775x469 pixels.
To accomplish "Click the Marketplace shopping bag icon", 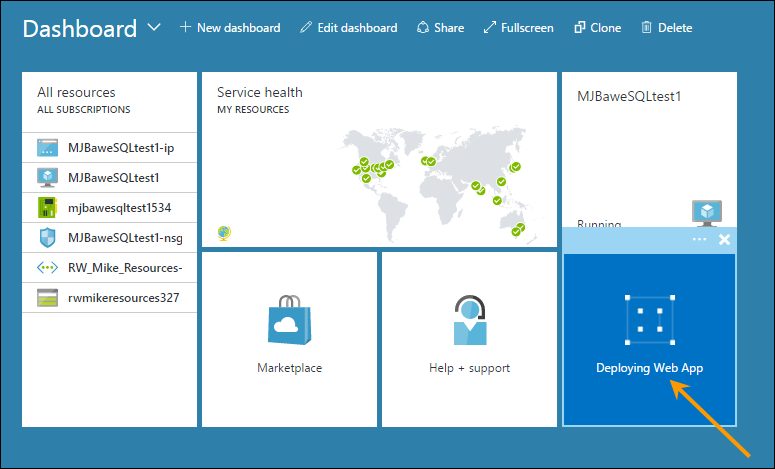I will point(290,320).
